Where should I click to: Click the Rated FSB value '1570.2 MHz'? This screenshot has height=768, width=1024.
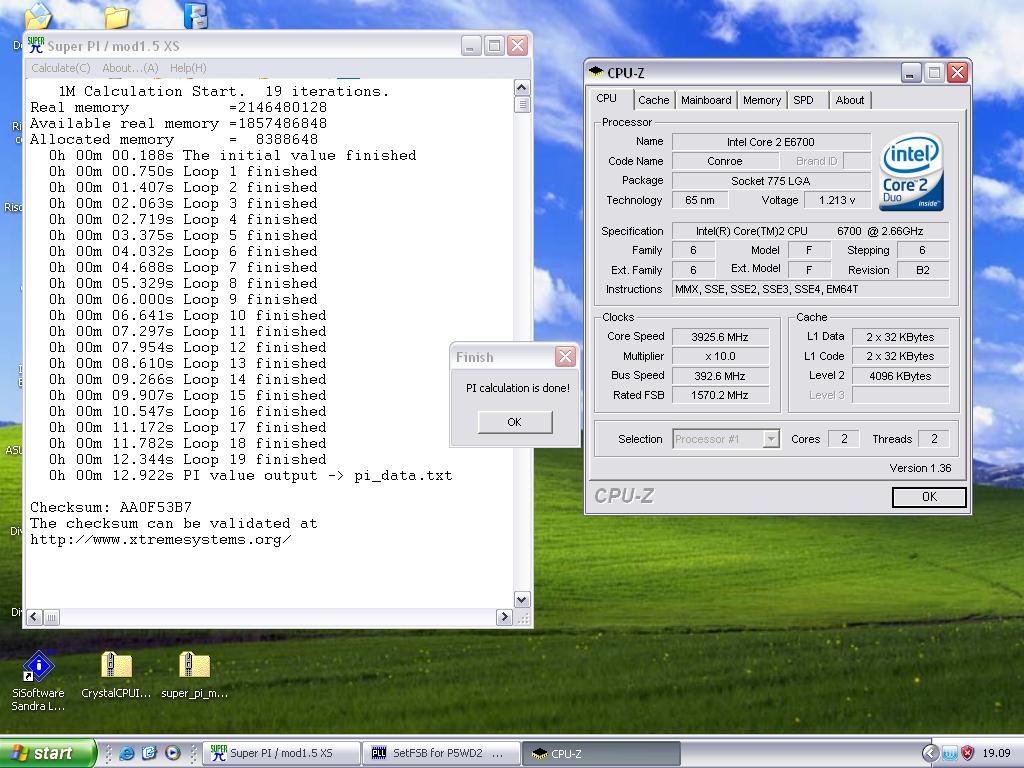[x=720, y=395]
